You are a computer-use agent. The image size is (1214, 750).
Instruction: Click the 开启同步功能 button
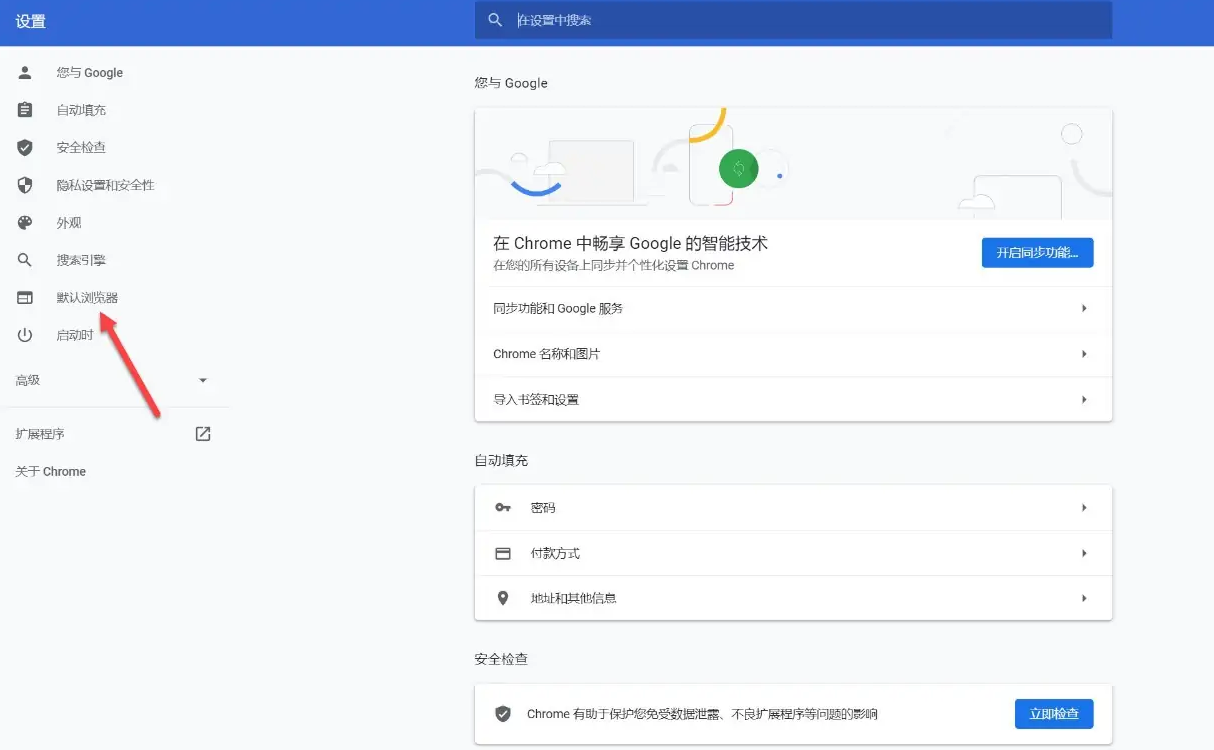coord(1037,252)
